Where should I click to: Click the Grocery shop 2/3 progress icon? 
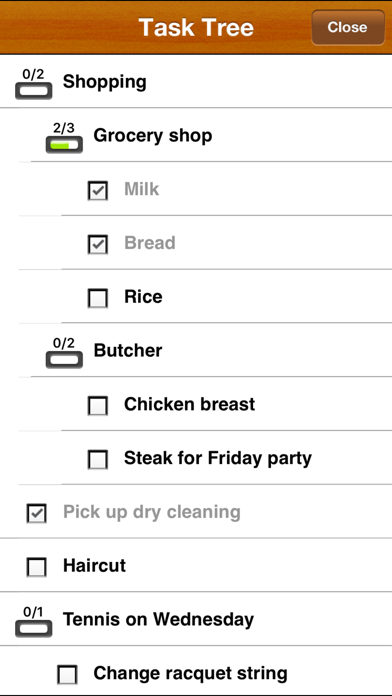(x=64, y=138)
